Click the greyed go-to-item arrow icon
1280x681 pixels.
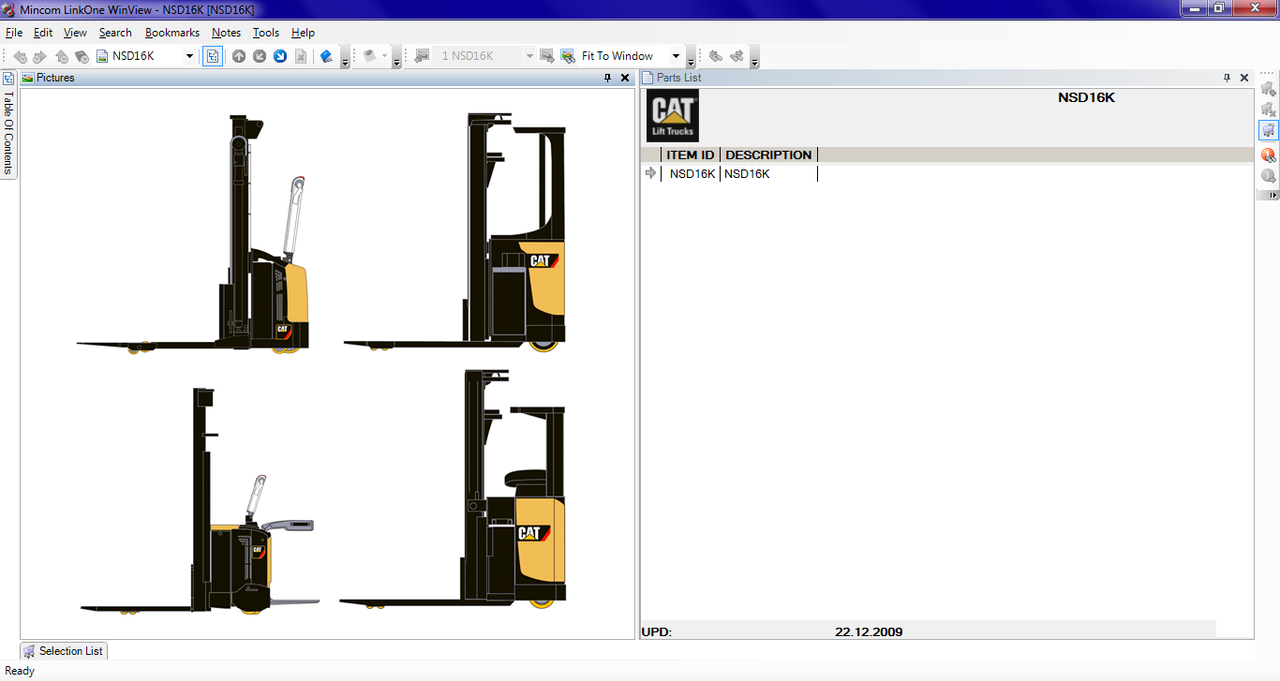pyautogui.click(x=1268, y=176)
